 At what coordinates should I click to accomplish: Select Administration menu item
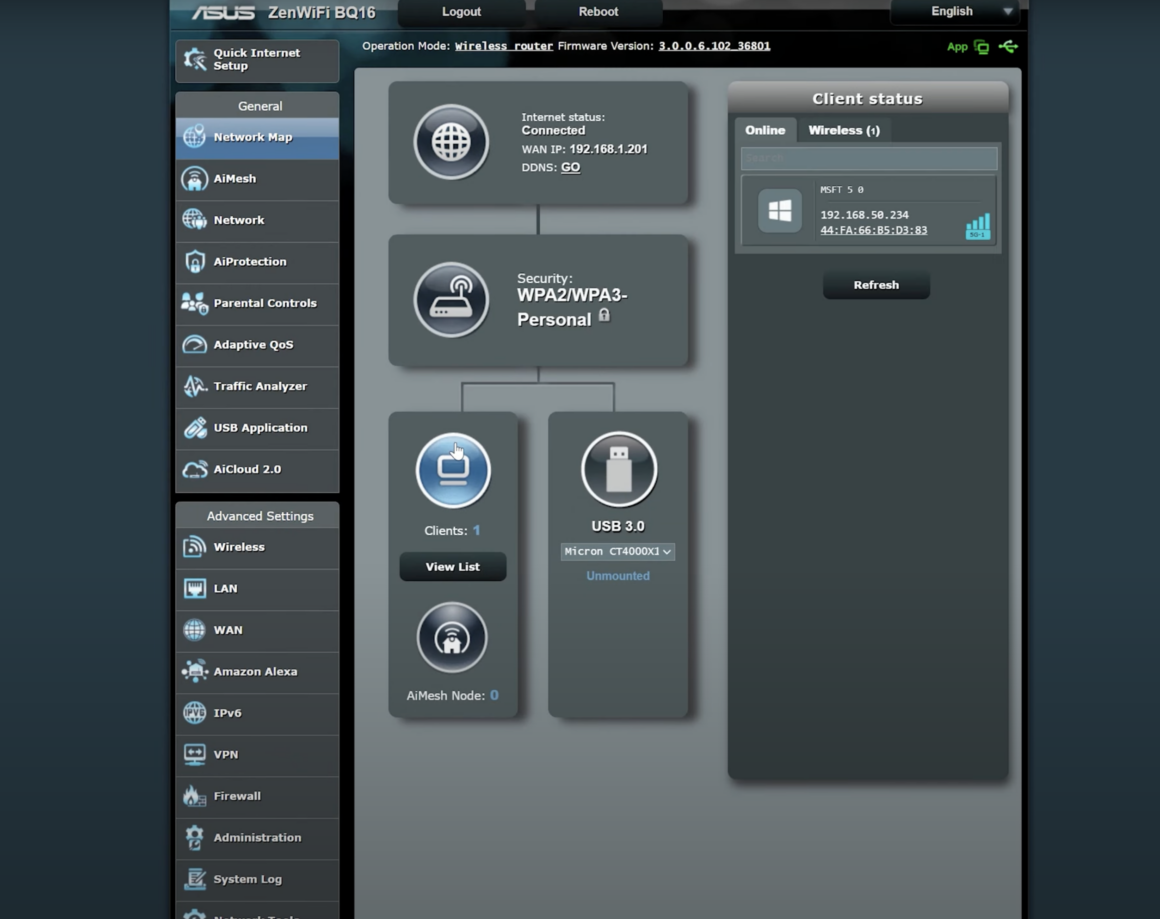(x=257, y=837)
